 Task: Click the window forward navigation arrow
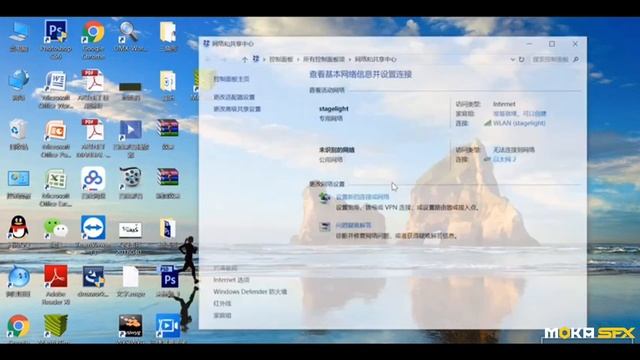(224, 59)
